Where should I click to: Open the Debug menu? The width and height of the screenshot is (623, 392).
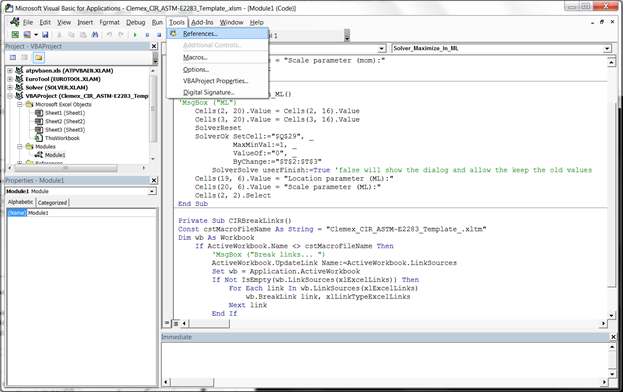(135, 22)
